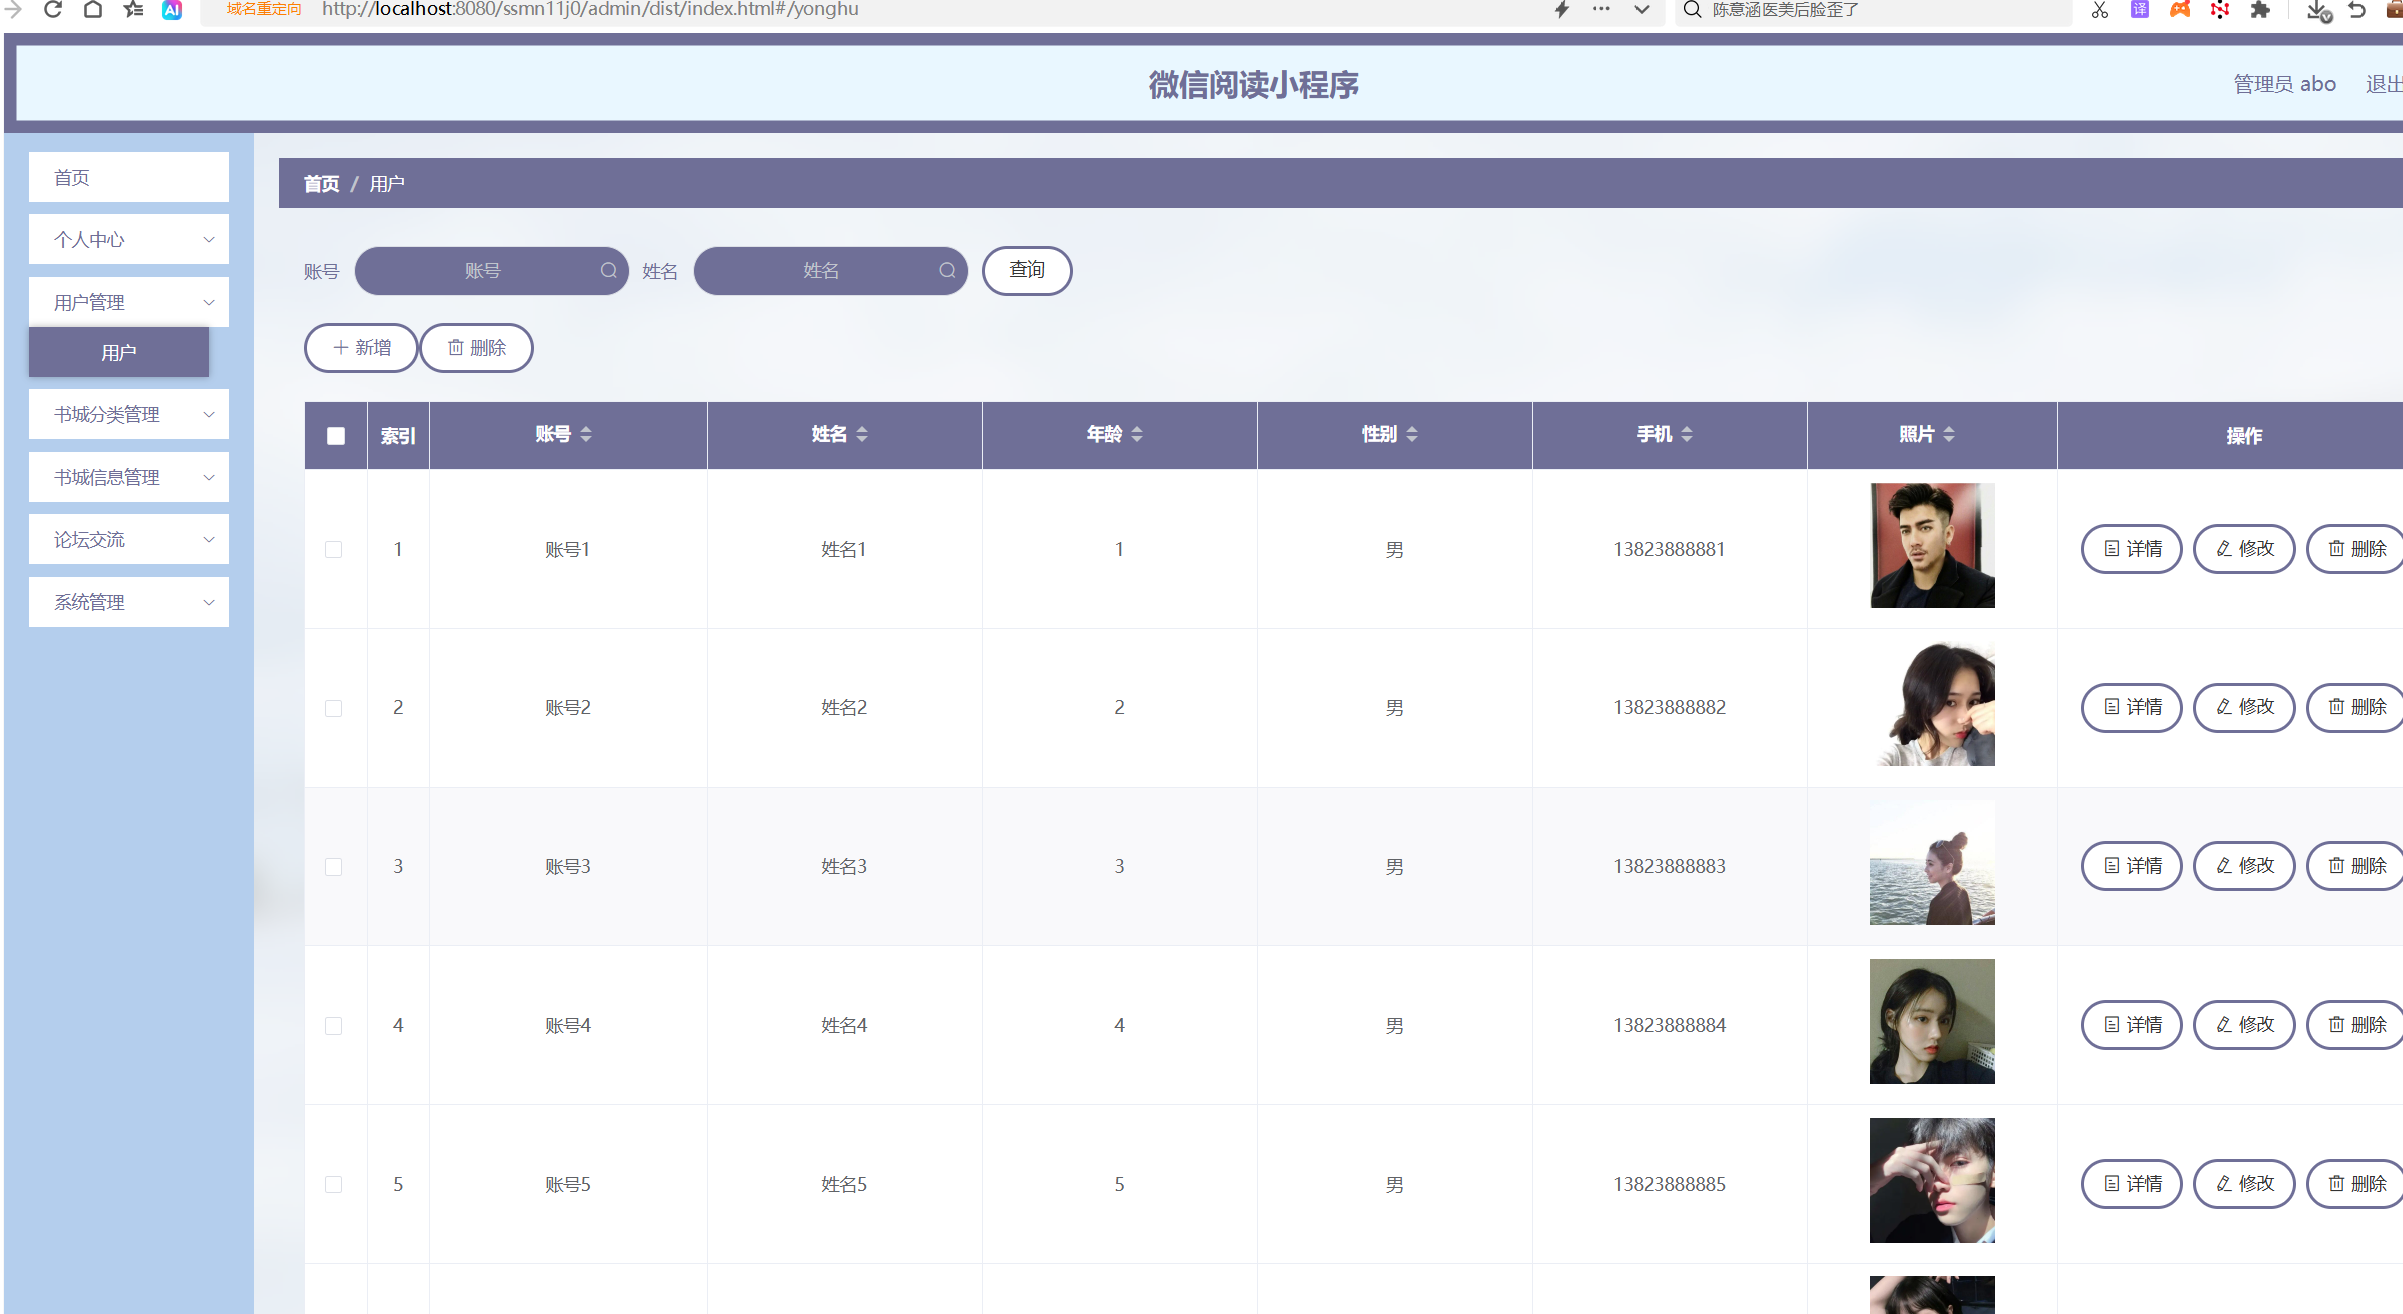Open the translate extension icon
2403x1314 pixels.
pyautogui.click(x=2139, y=10)
